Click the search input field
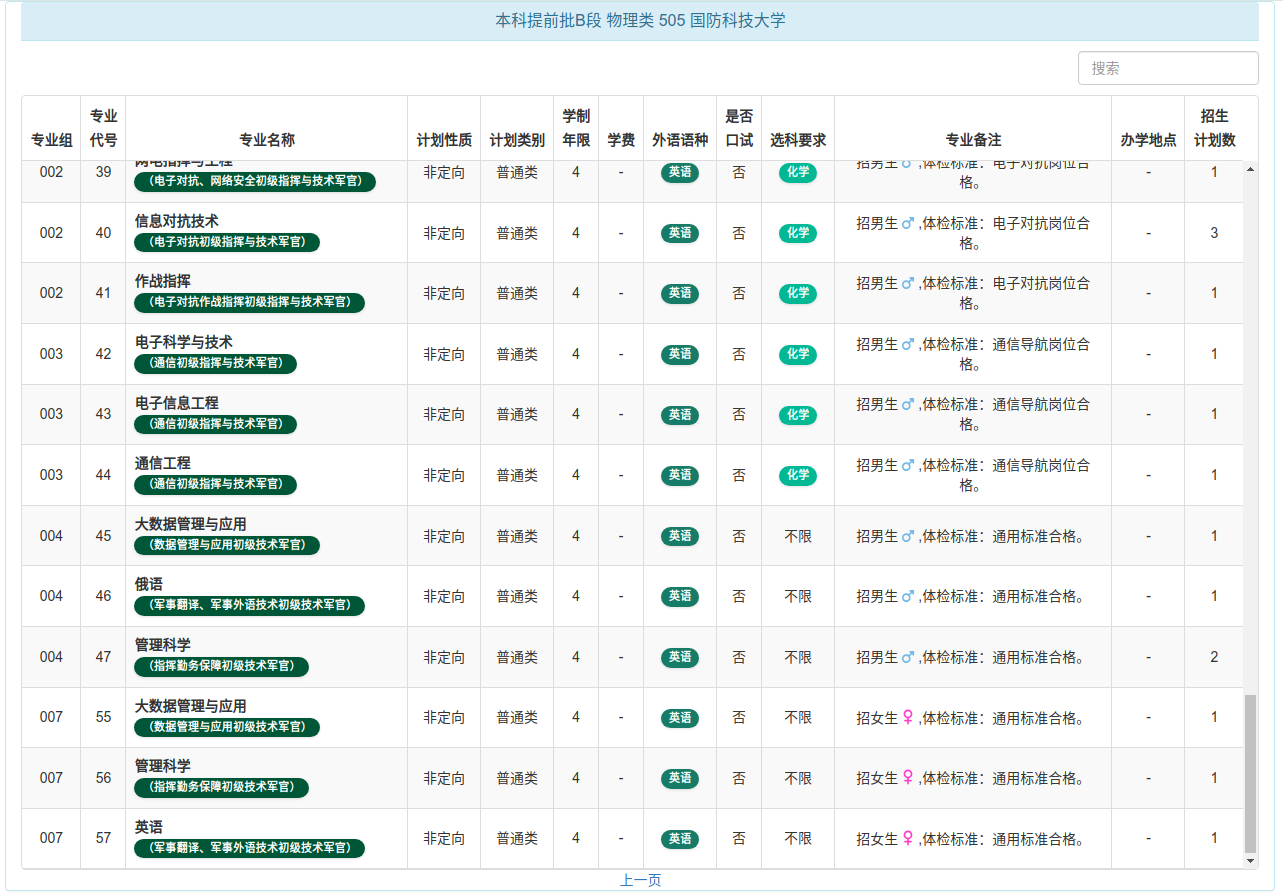This screenshot has height=894, width=1283. tap(1168, 68)
